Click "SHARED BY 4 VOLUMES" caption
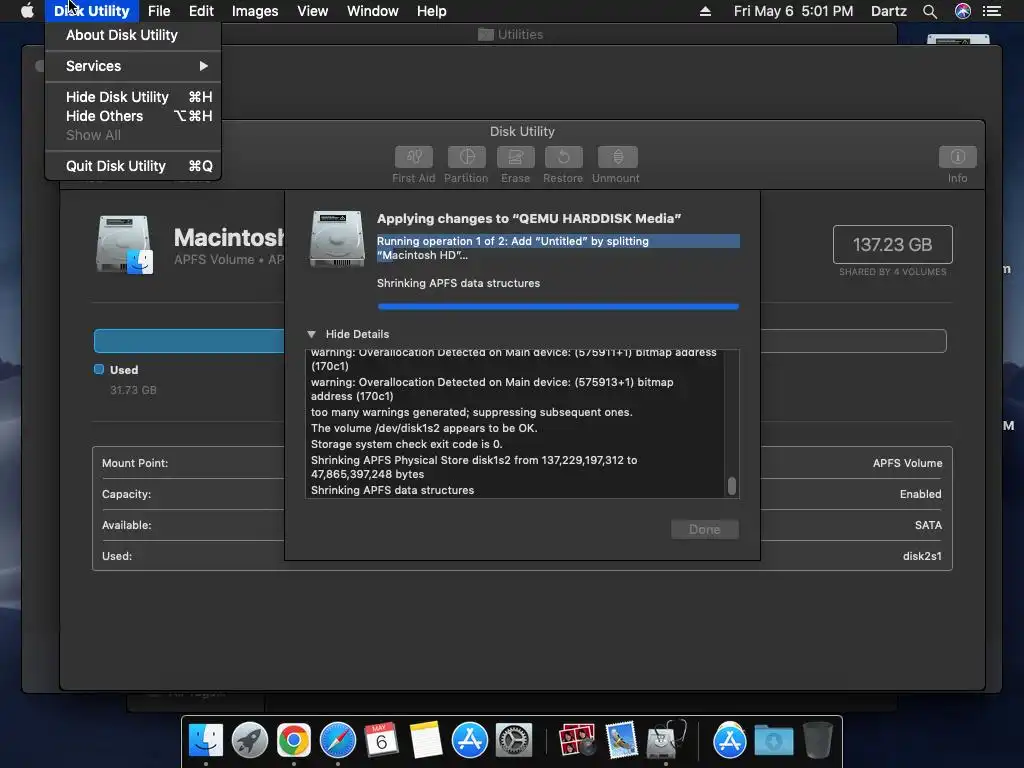Viewport: 1024px width, 768px height. pyautogui.click(x=892, y=272)
